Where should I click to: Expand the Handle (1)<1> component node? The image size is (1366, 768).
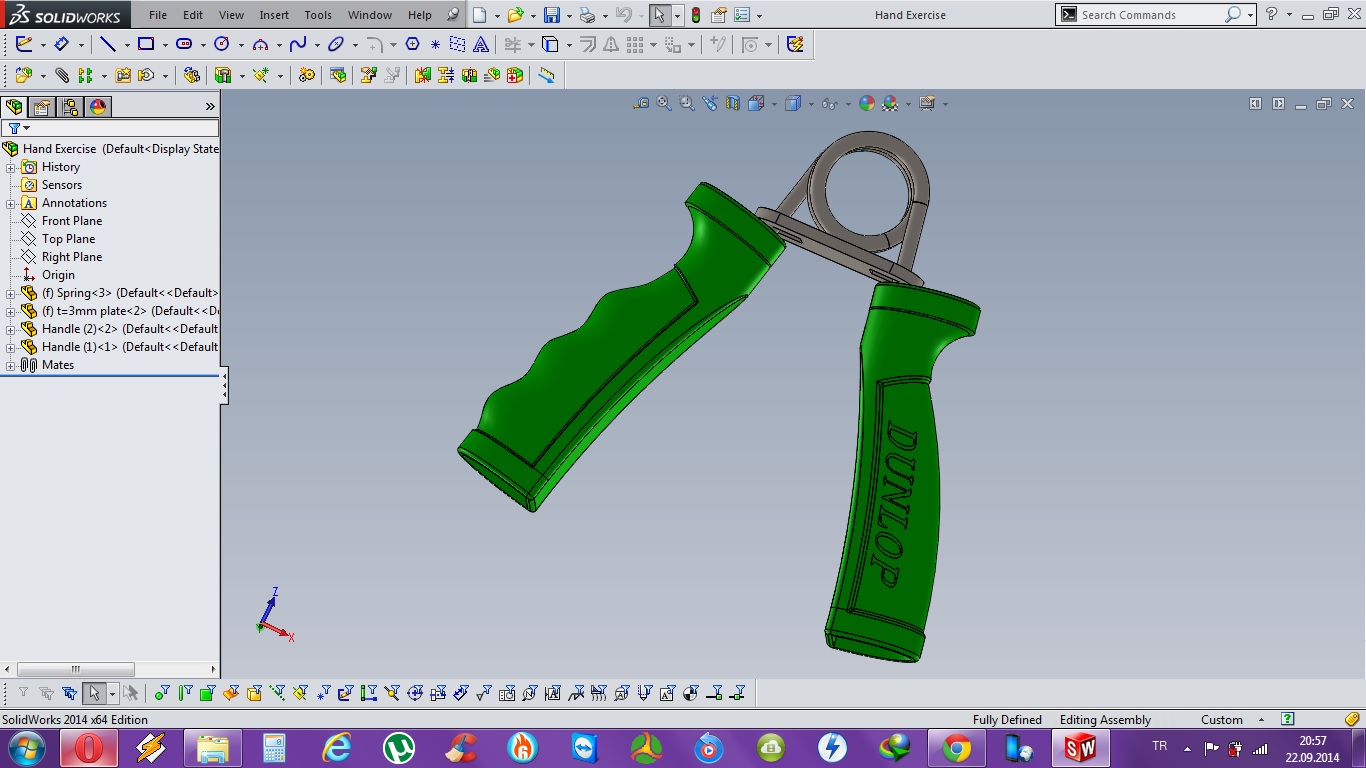[x=11, y=347]
